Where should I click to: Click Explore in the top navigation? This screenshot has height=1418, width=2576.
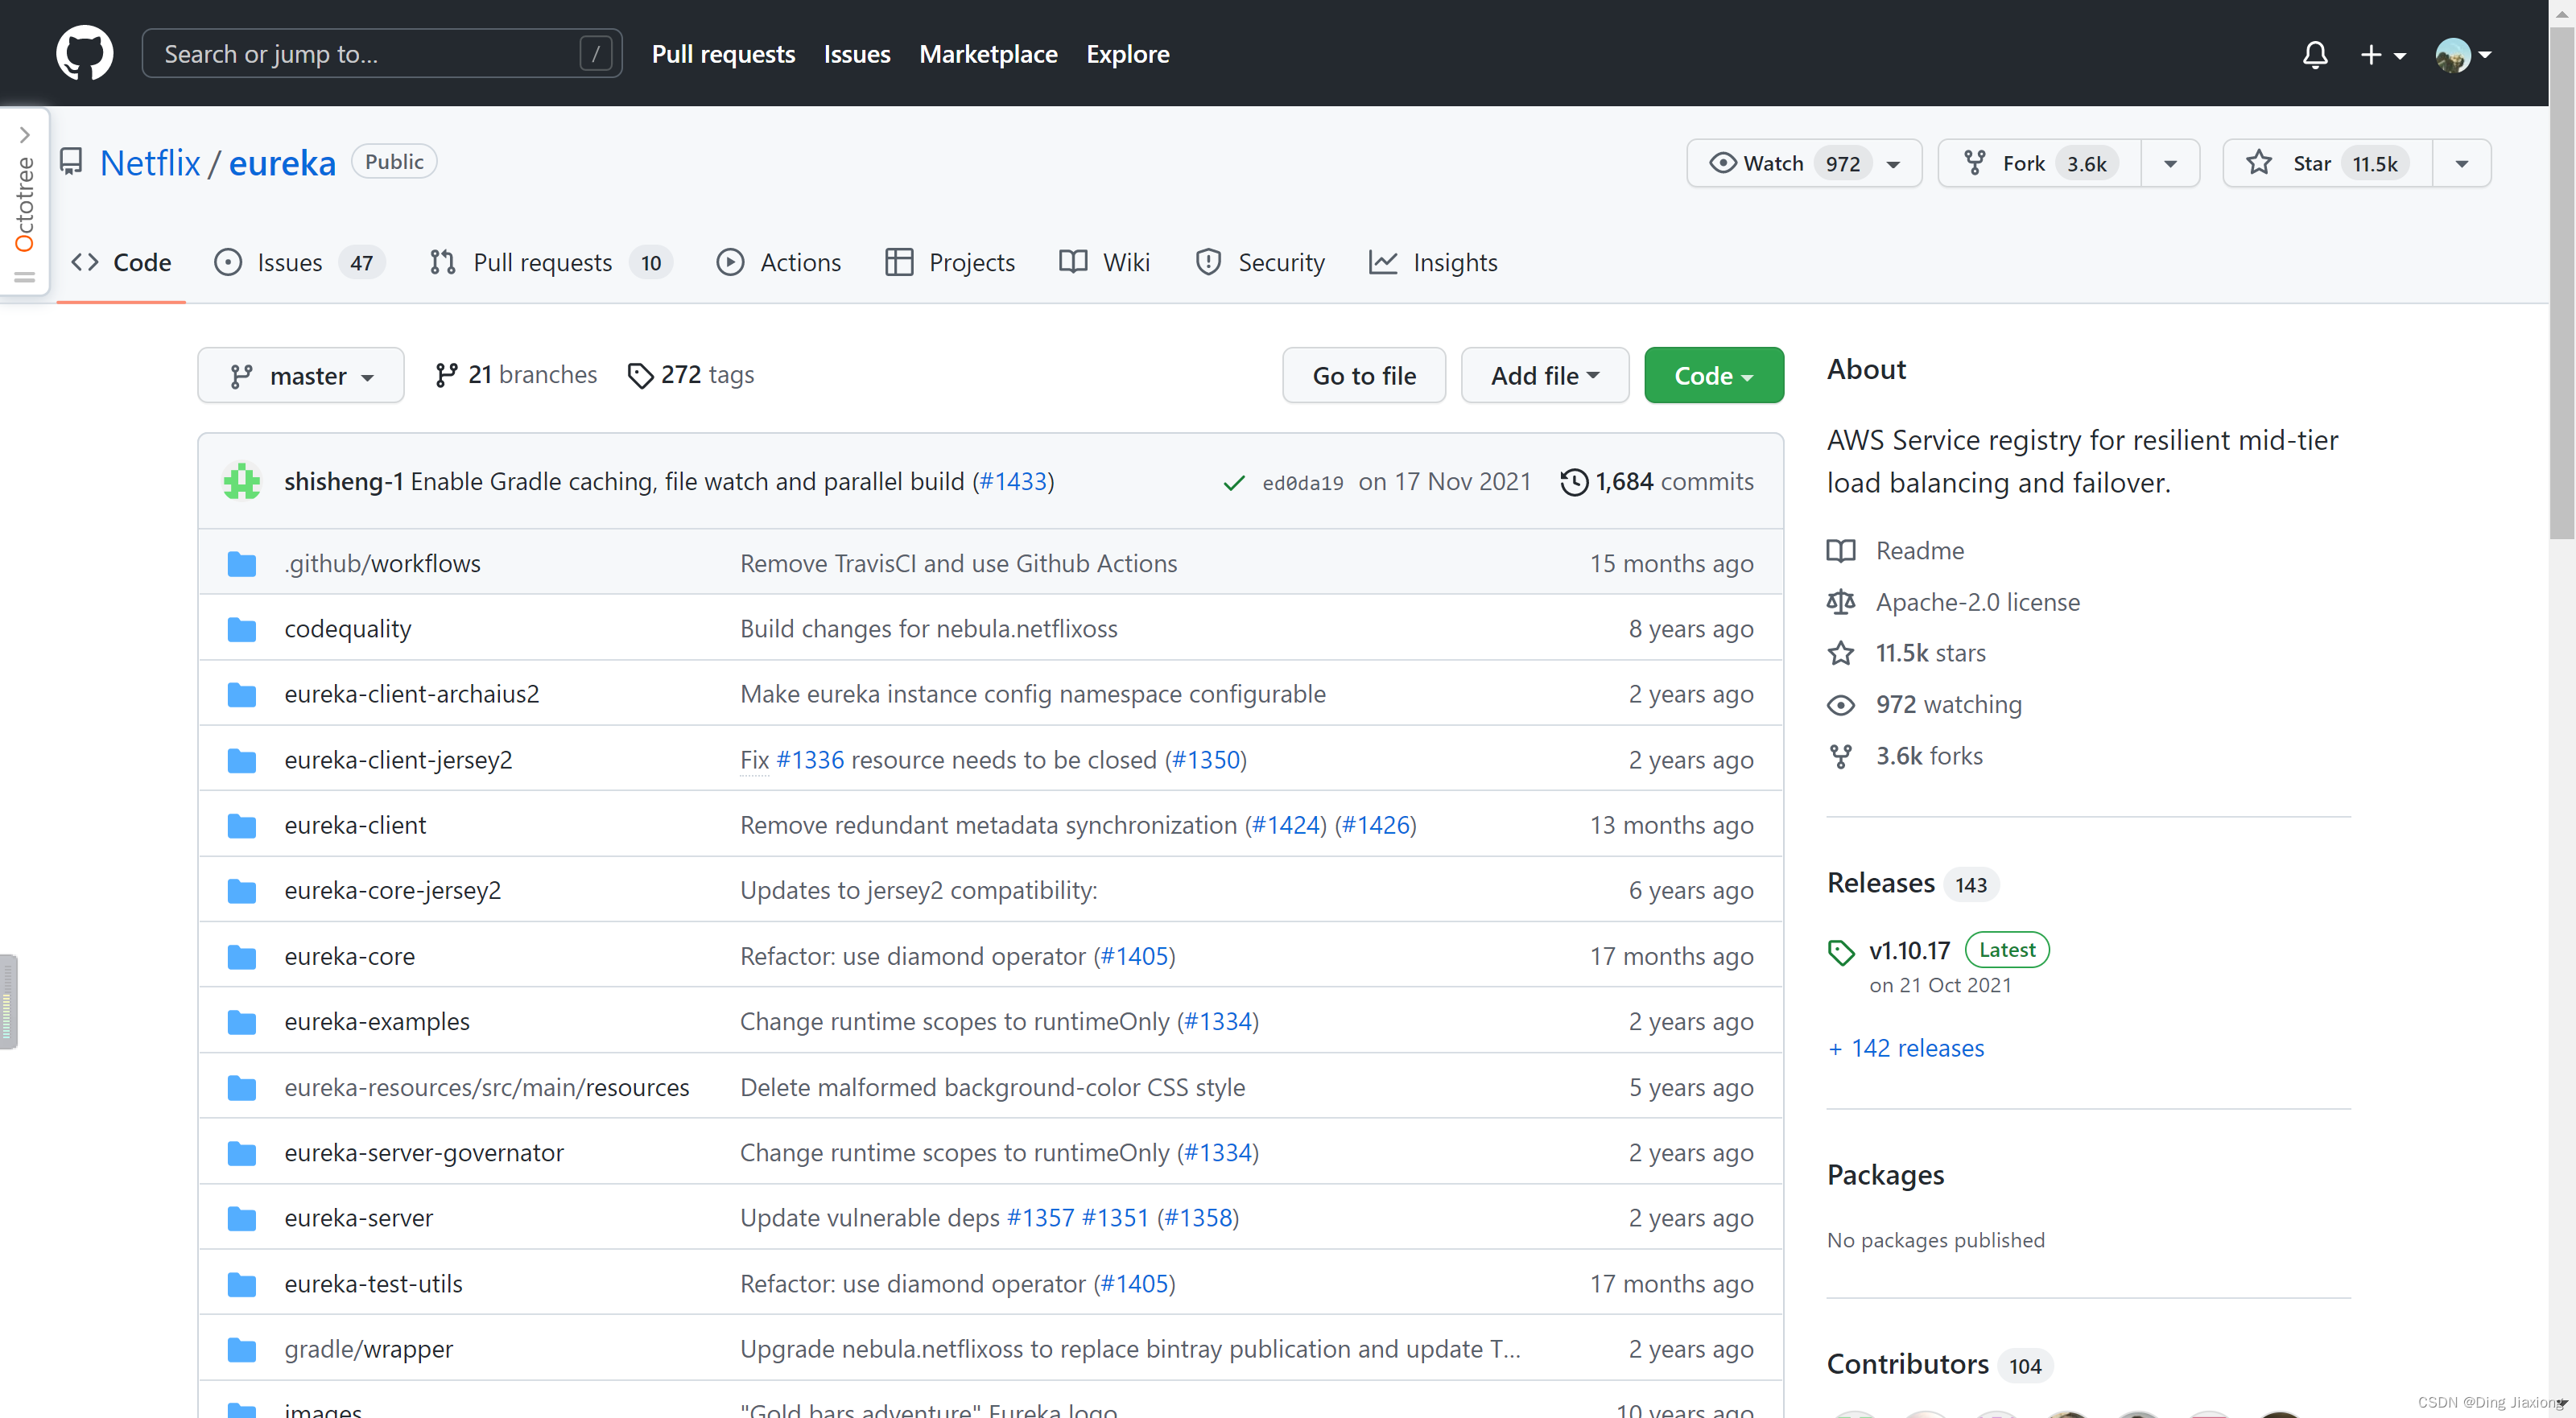coord(1128,54)
